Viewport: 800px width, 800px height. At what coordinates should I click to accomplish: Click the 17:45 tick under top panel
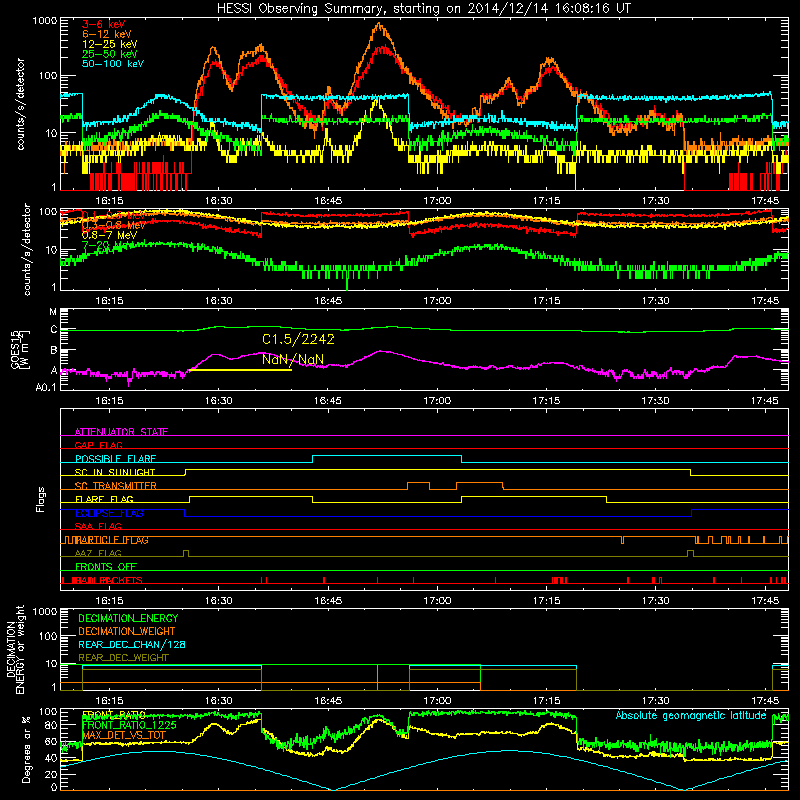click(x=764, y=201)
